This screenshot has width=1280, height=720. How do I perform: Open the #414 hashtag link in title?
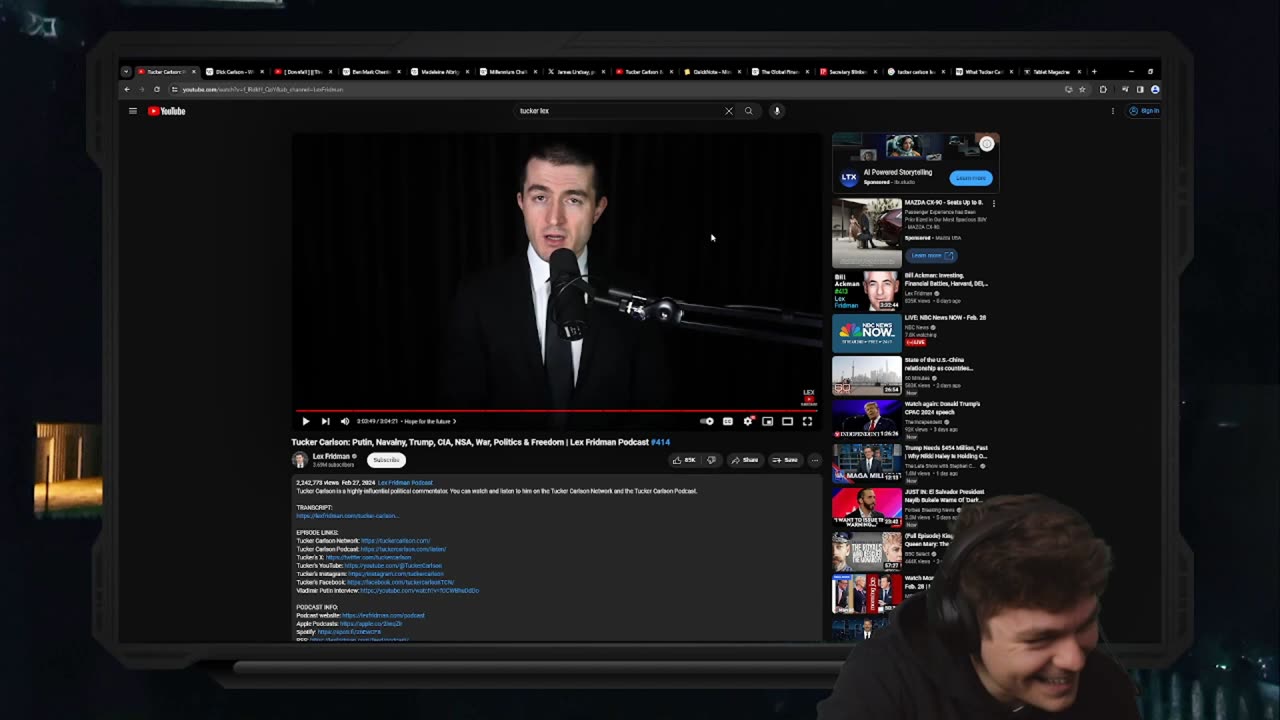[660, 442]
